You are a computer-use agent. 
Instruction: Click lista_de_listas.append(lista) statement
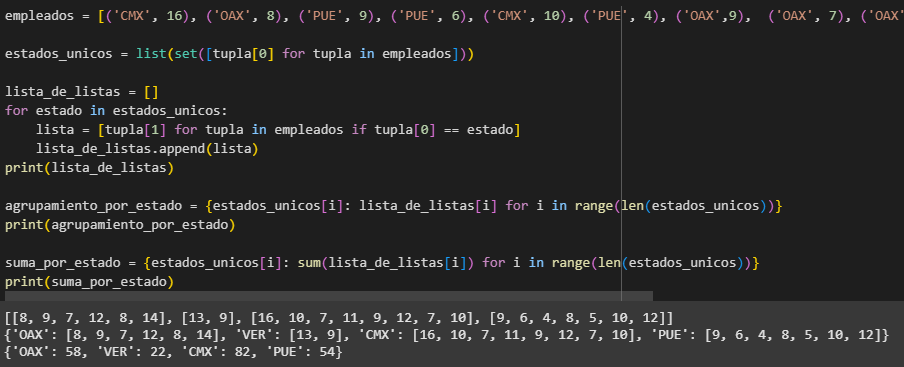[147, 149]
